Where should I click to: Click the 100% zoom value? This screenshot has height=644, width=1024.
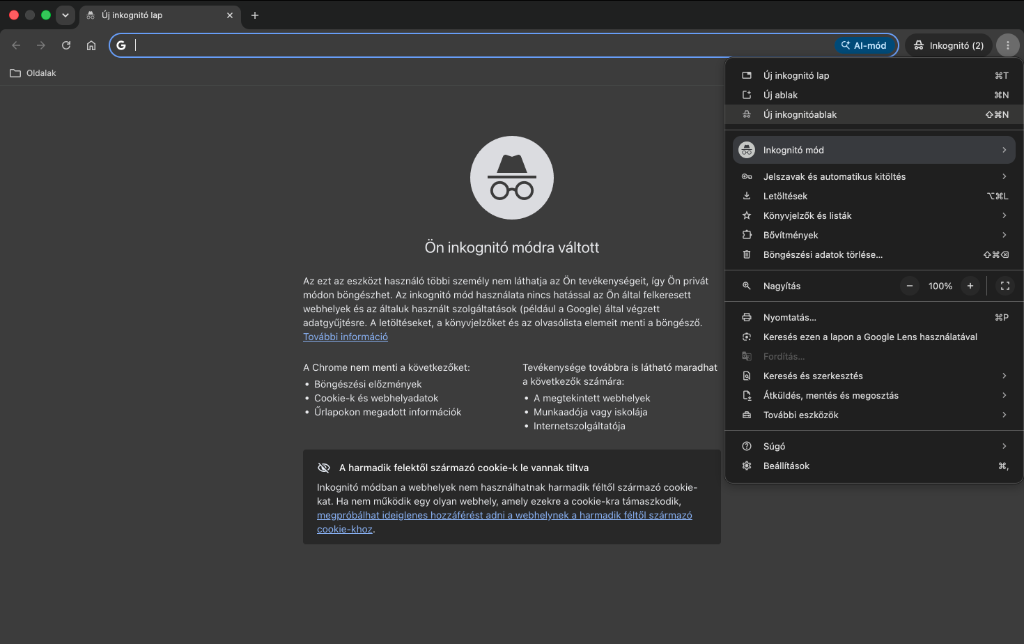click(940, 286)
